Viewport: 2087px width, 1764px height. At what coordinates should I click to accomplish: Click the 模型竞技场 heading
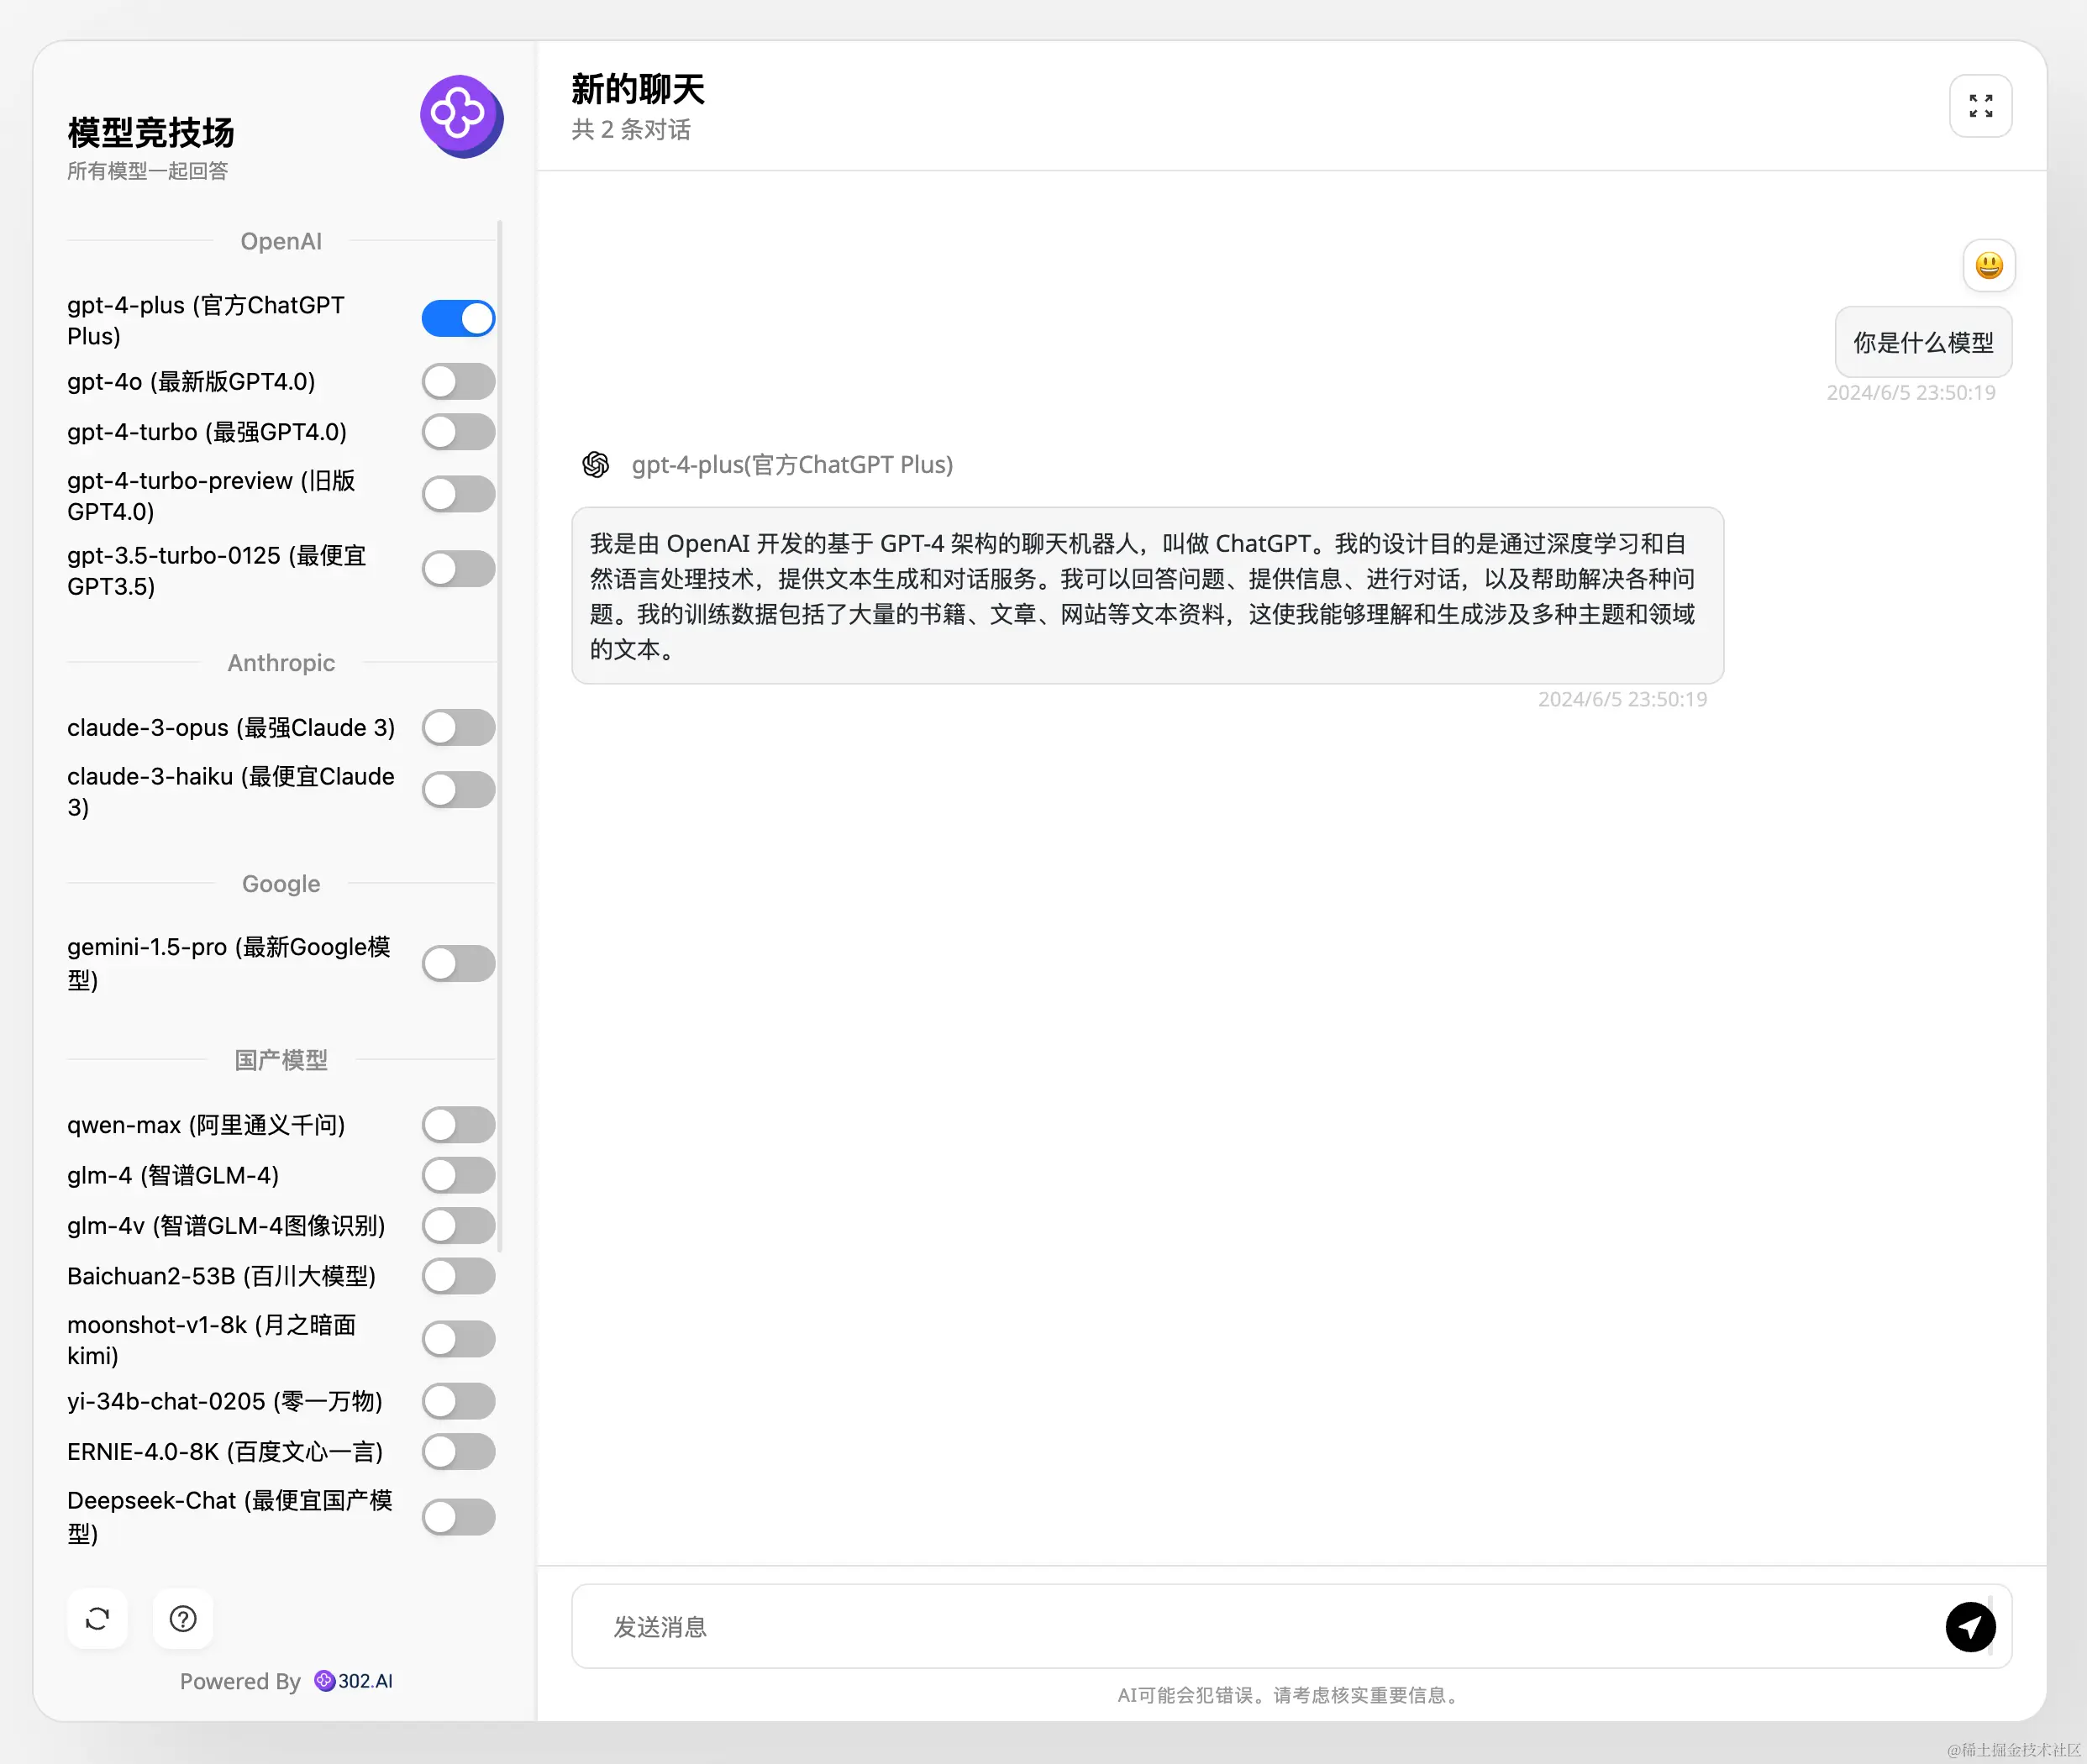151,132
